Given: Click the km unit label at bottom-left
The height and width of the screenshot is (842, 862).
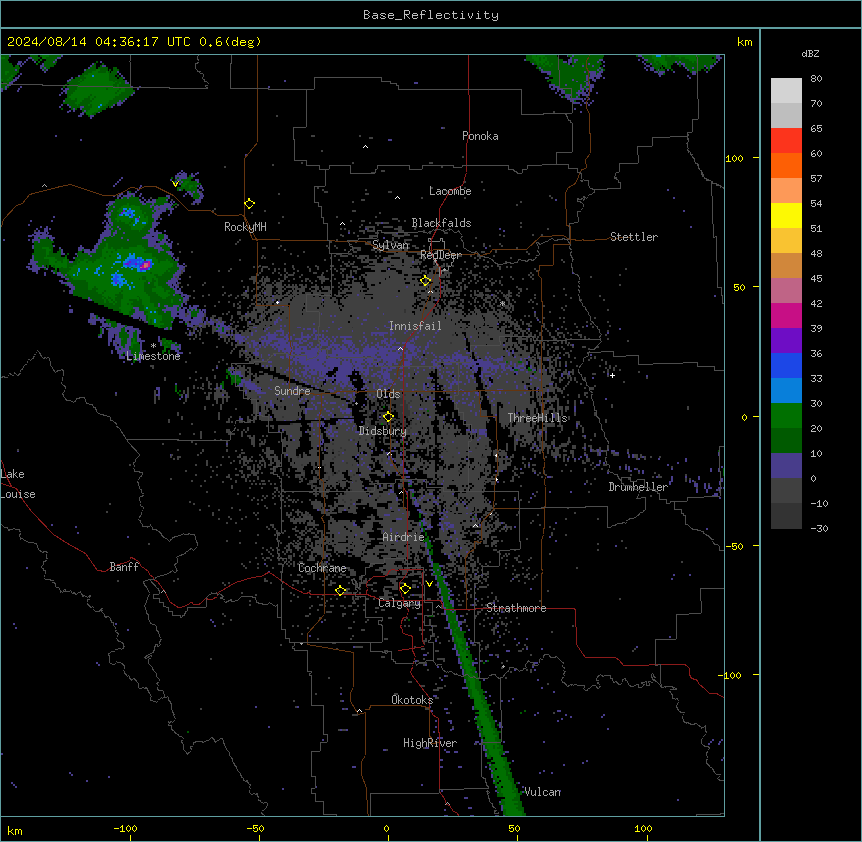Looking at the screenshot, I should [x=15, y=830].
